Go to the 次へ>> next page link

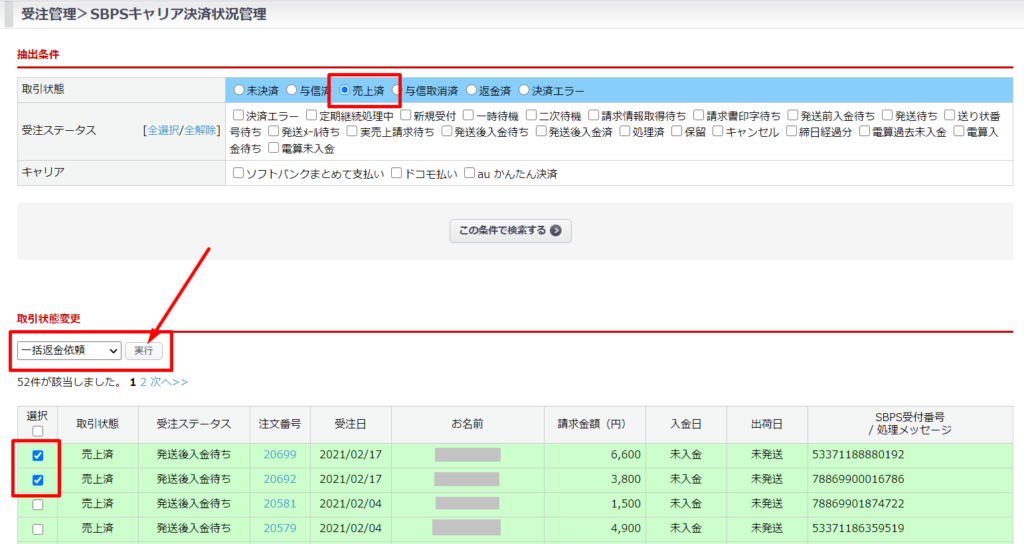point(169,382)
